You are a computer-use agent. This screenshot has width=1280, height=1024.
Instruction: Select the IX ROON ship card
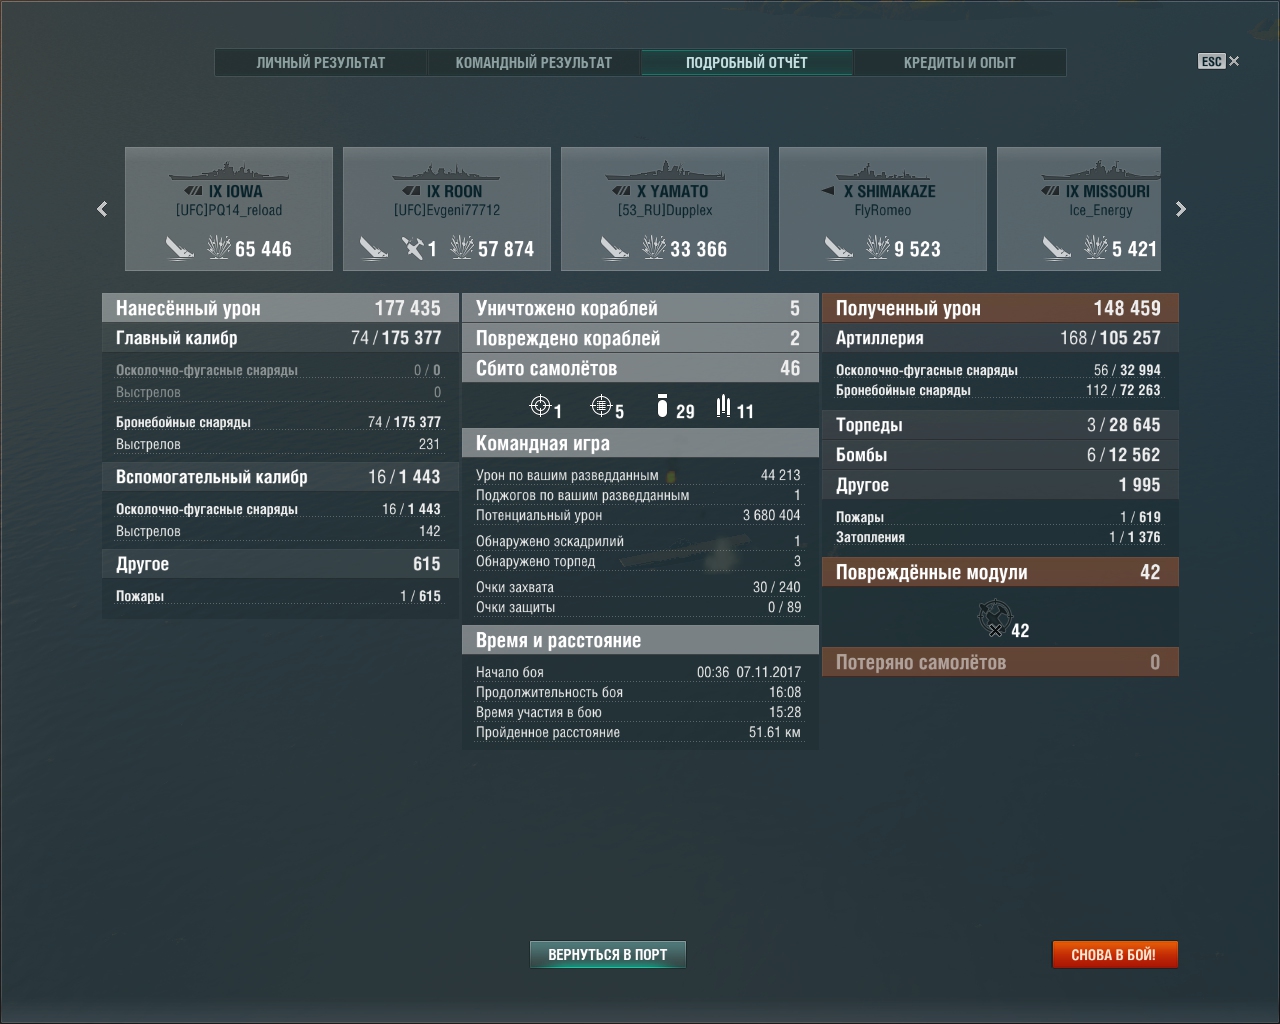(x=447, y=209)
